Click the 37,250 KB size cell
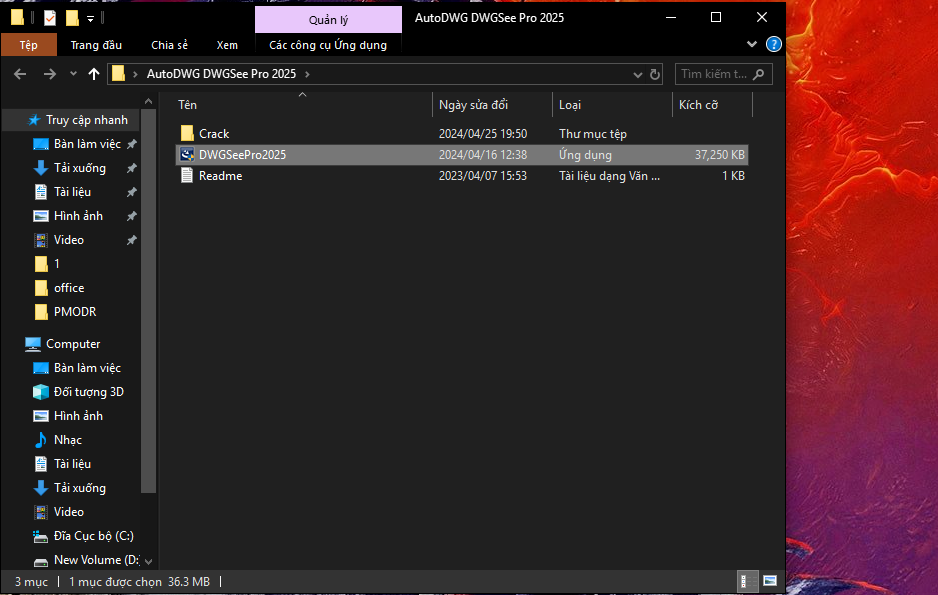This screenshot has width=938, height=595. 720,155
